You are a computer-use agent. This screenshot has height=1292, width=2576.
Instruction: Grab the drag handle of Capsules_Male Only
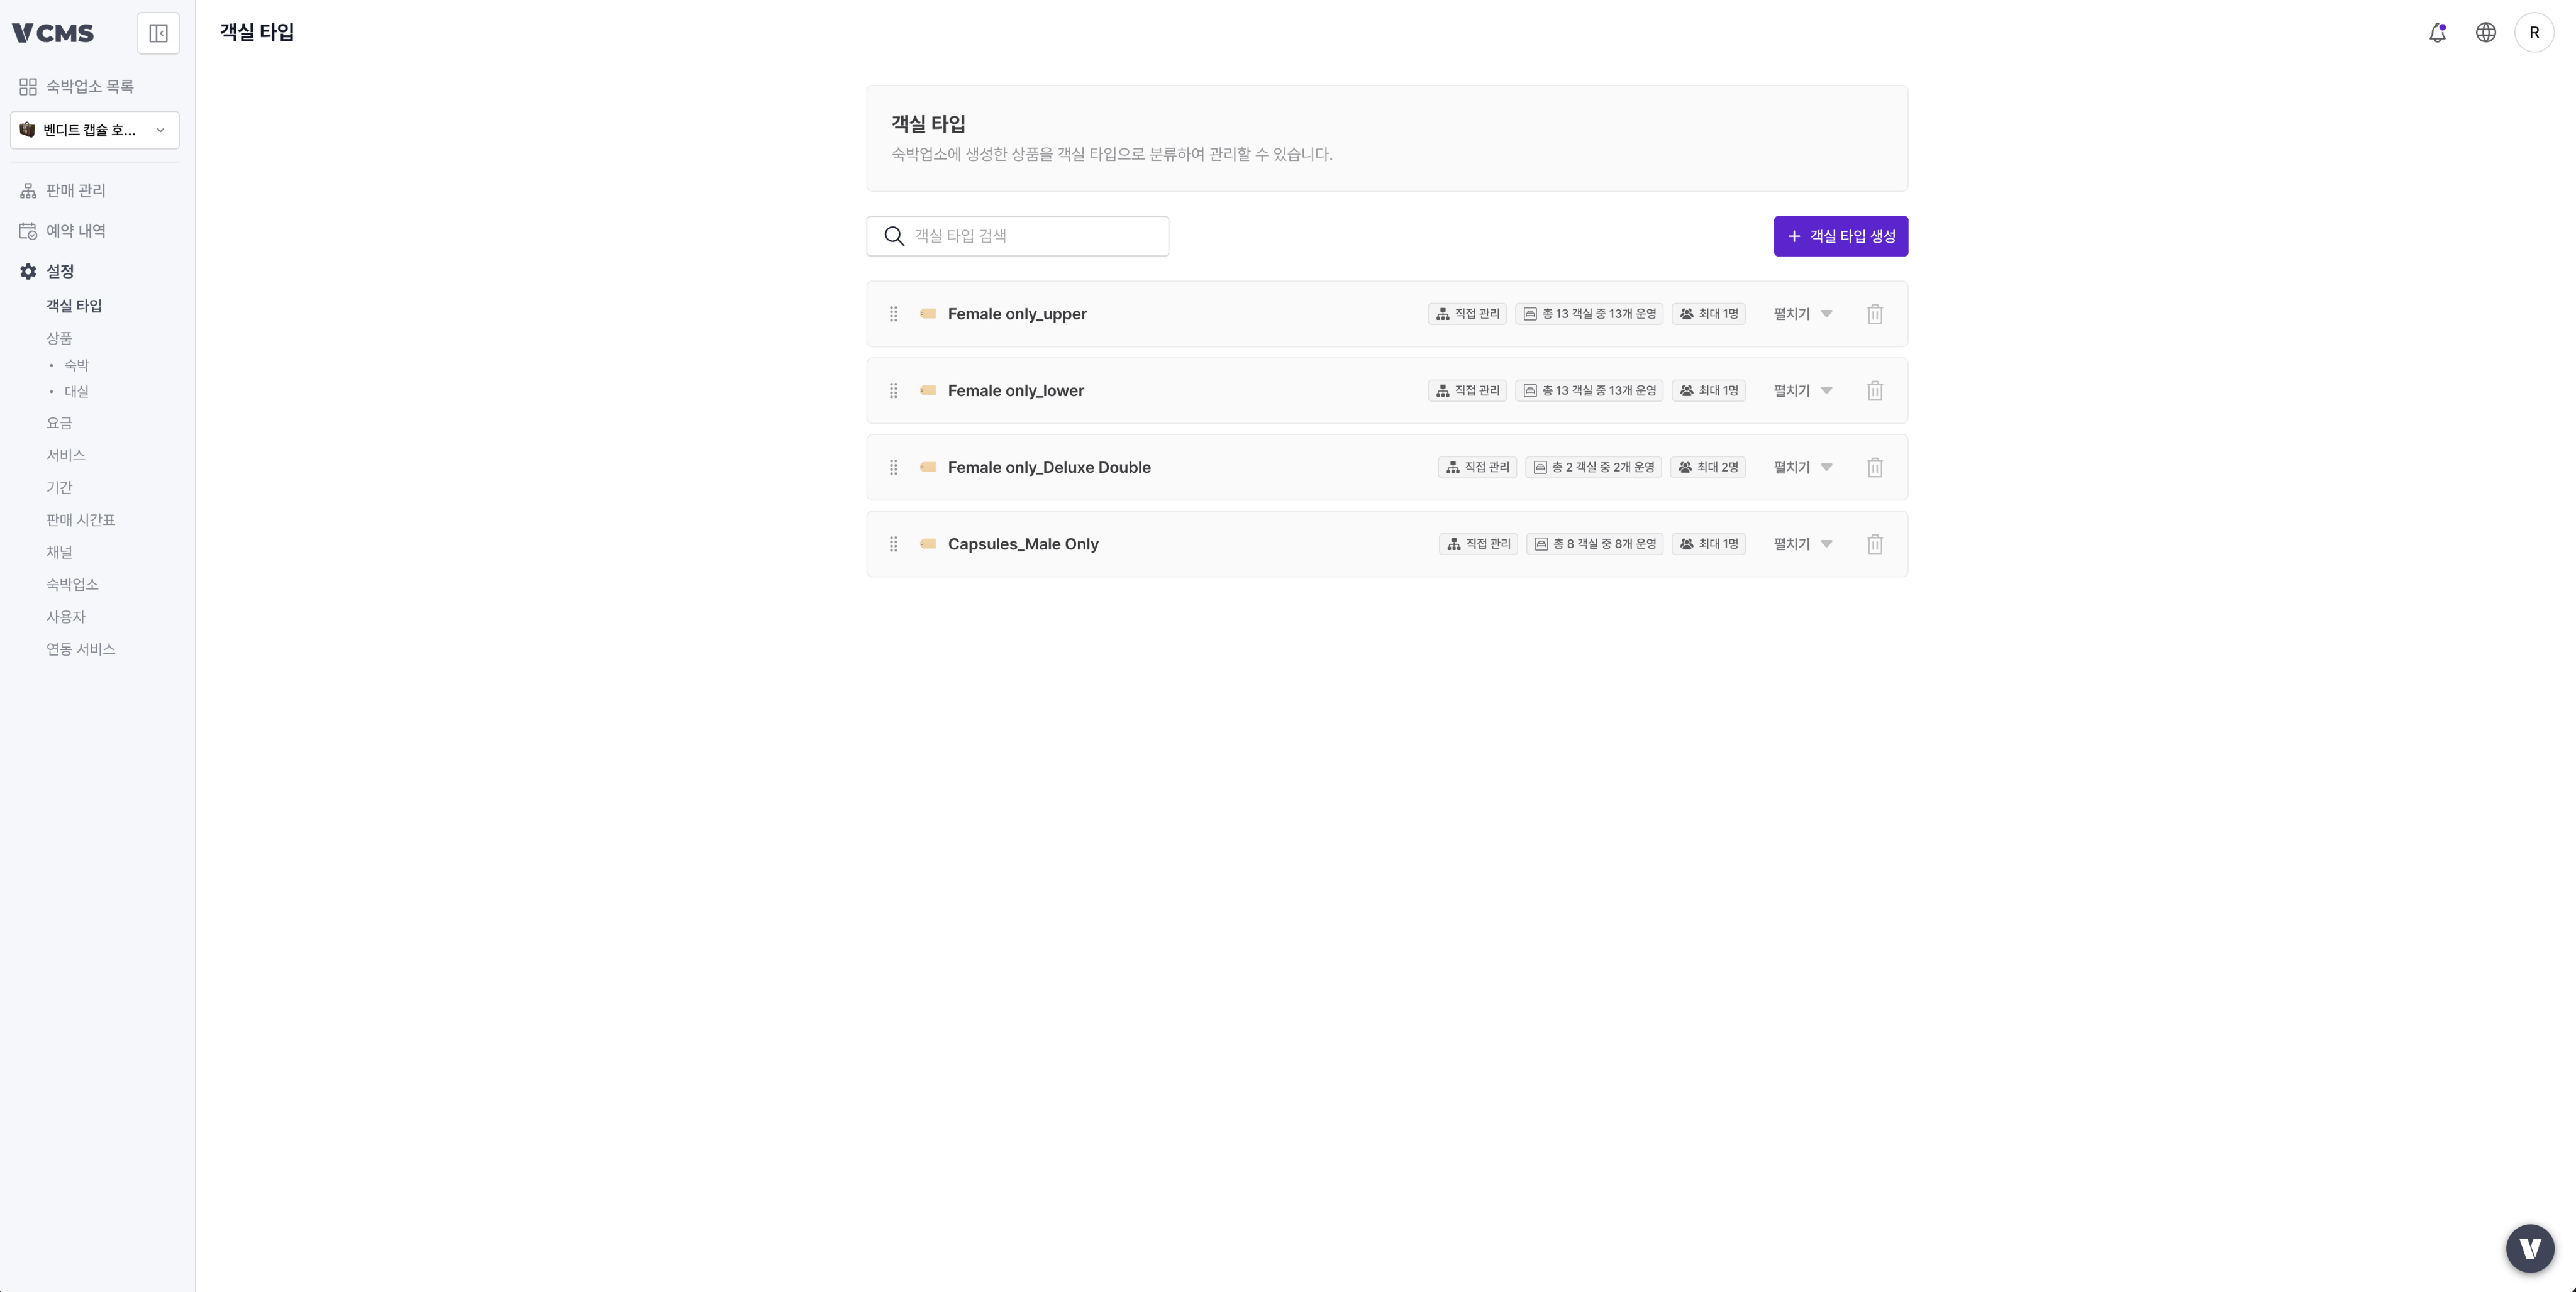[894, 544]
